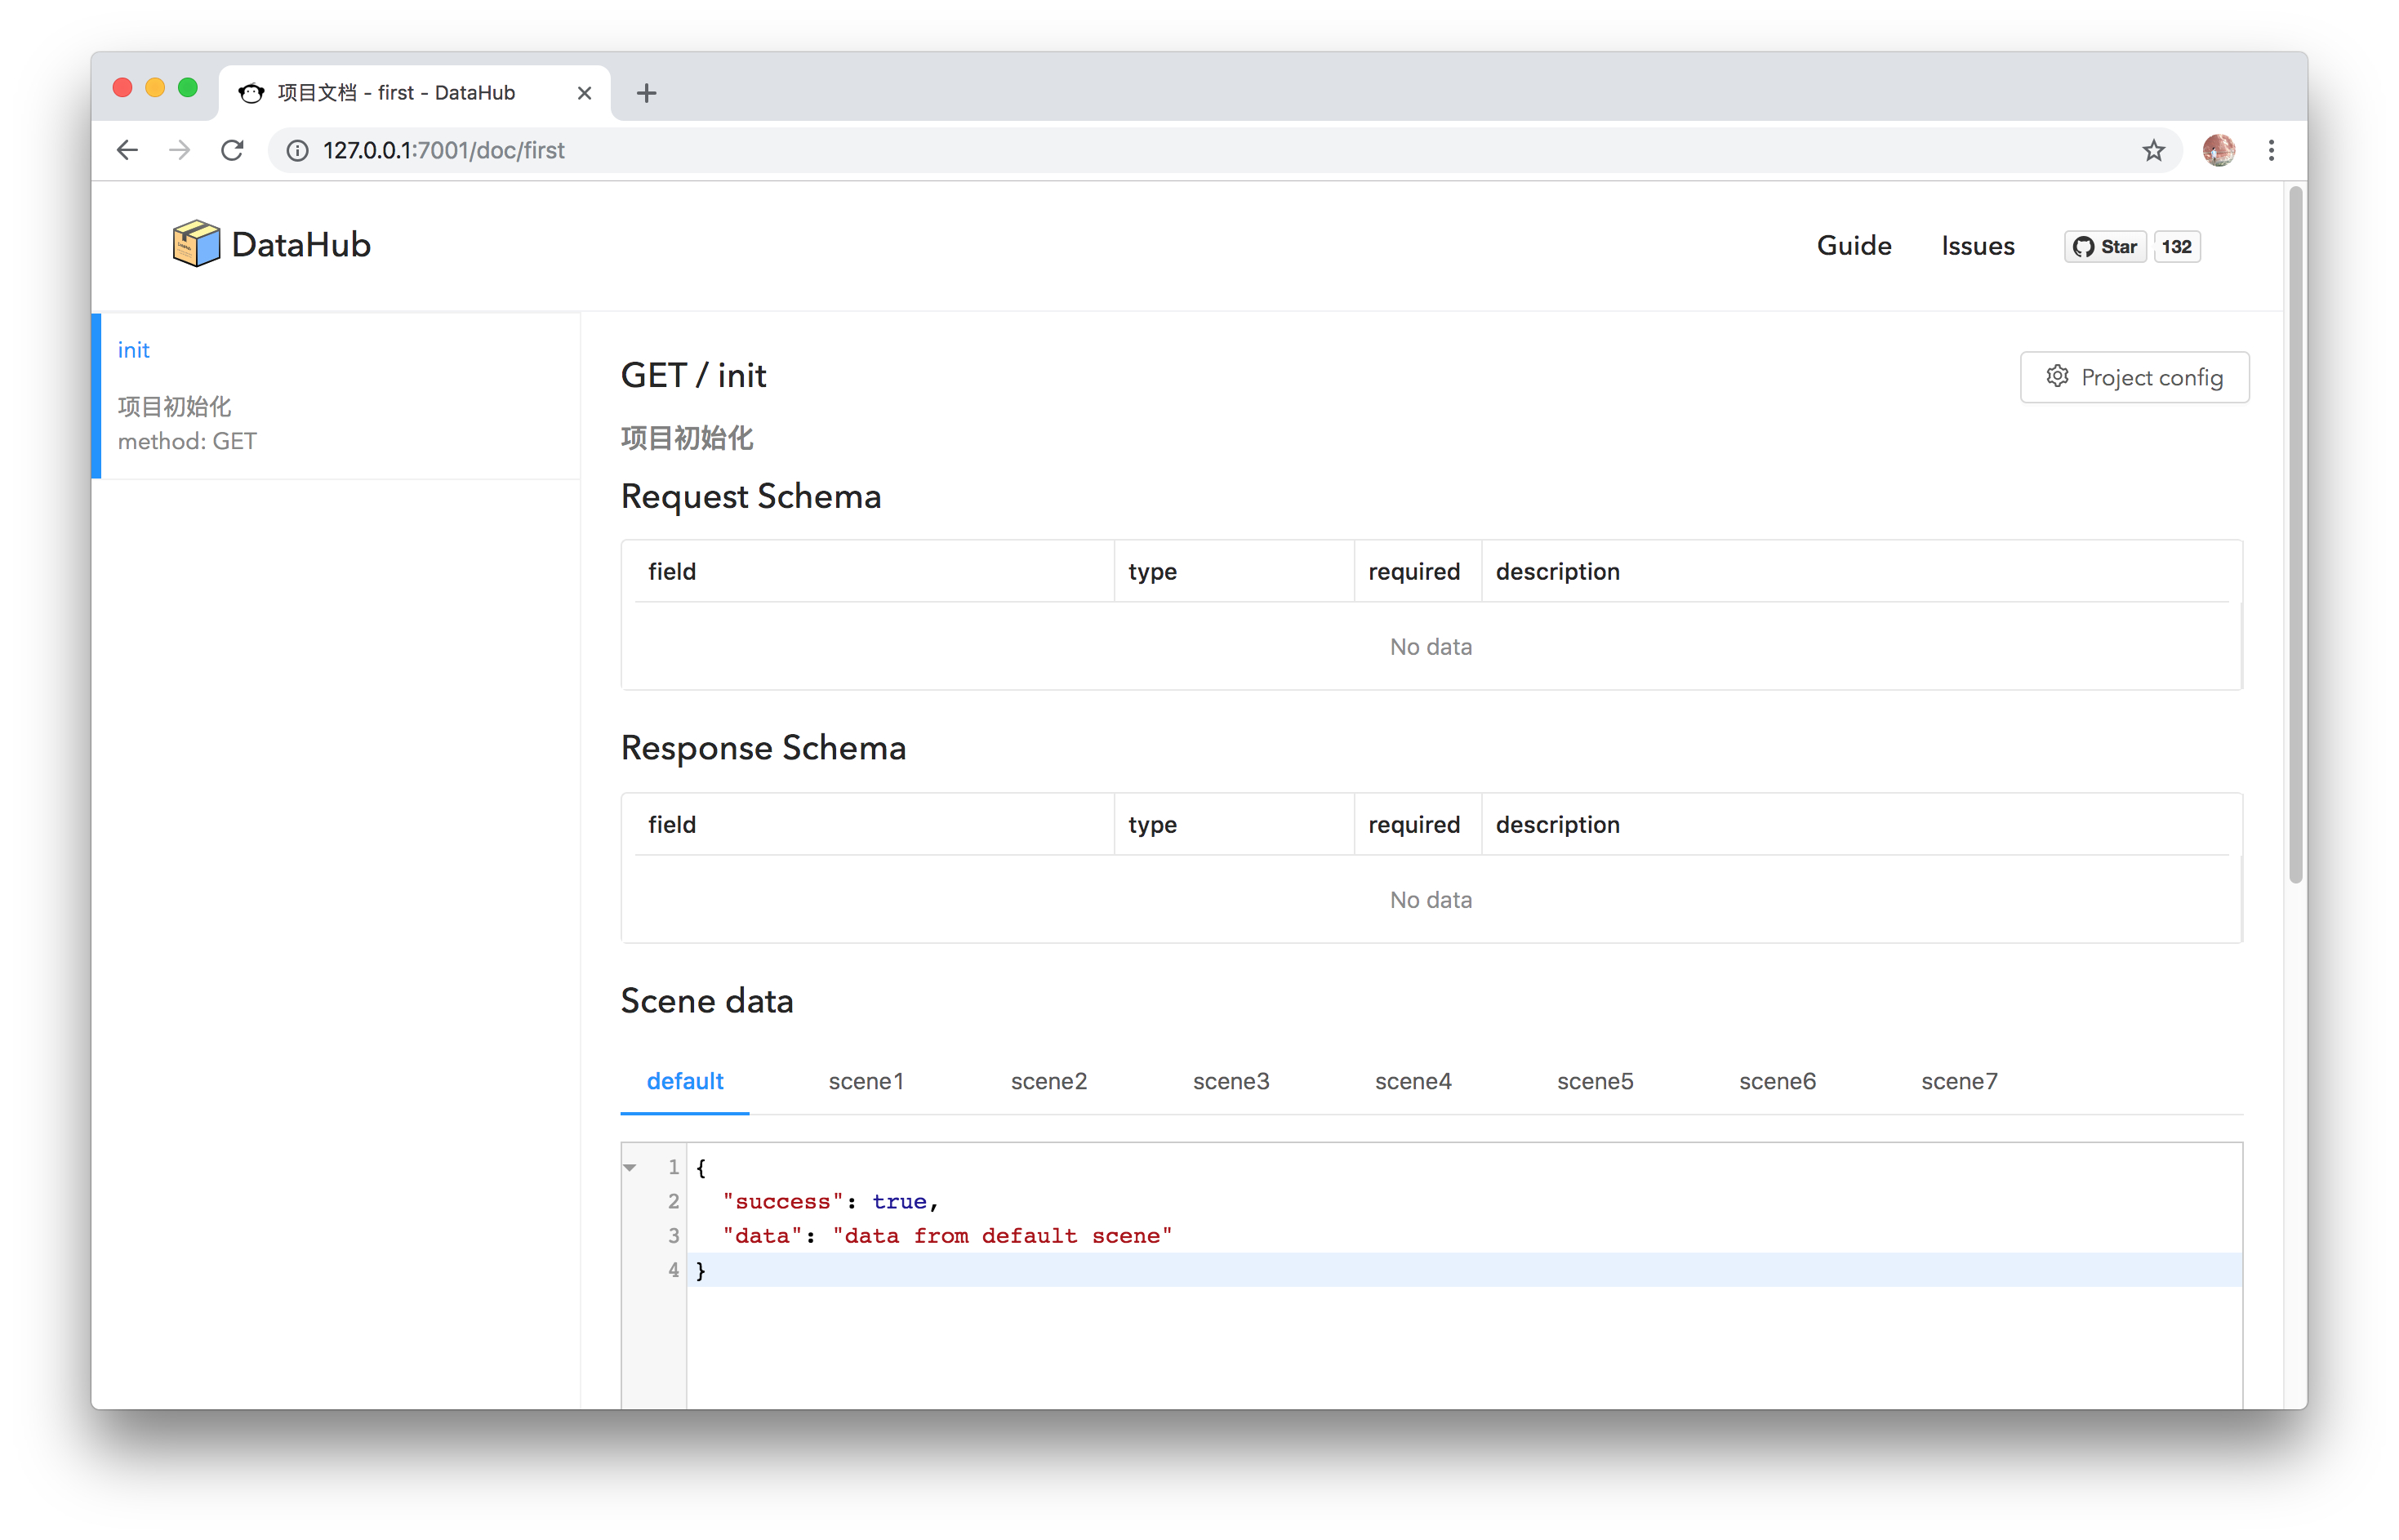View site information icon in address bar
The width and height of the screenshot is (2399, 1540).
297,150
